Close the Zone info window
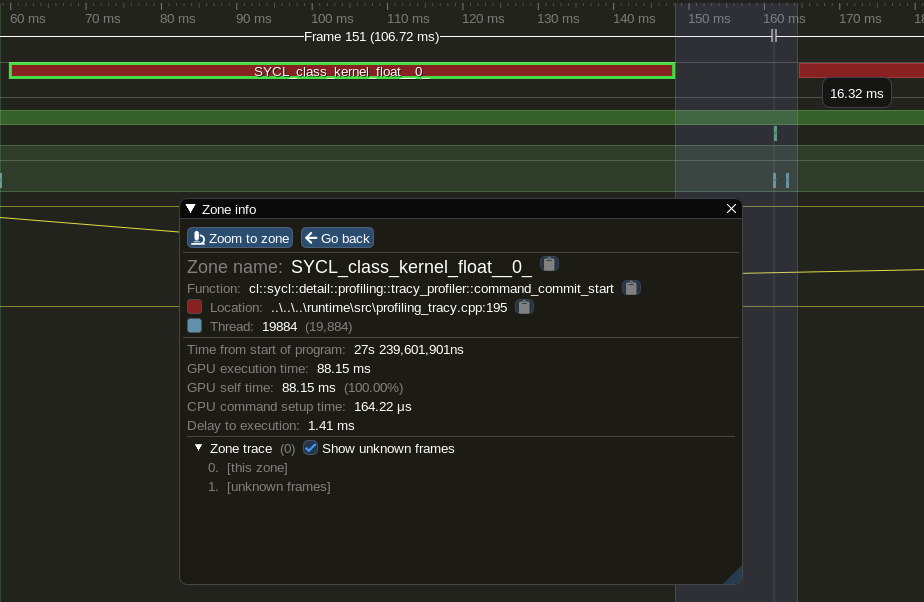Screen dimensions: 924x602 pyautogui.click(x=731, y=209)
